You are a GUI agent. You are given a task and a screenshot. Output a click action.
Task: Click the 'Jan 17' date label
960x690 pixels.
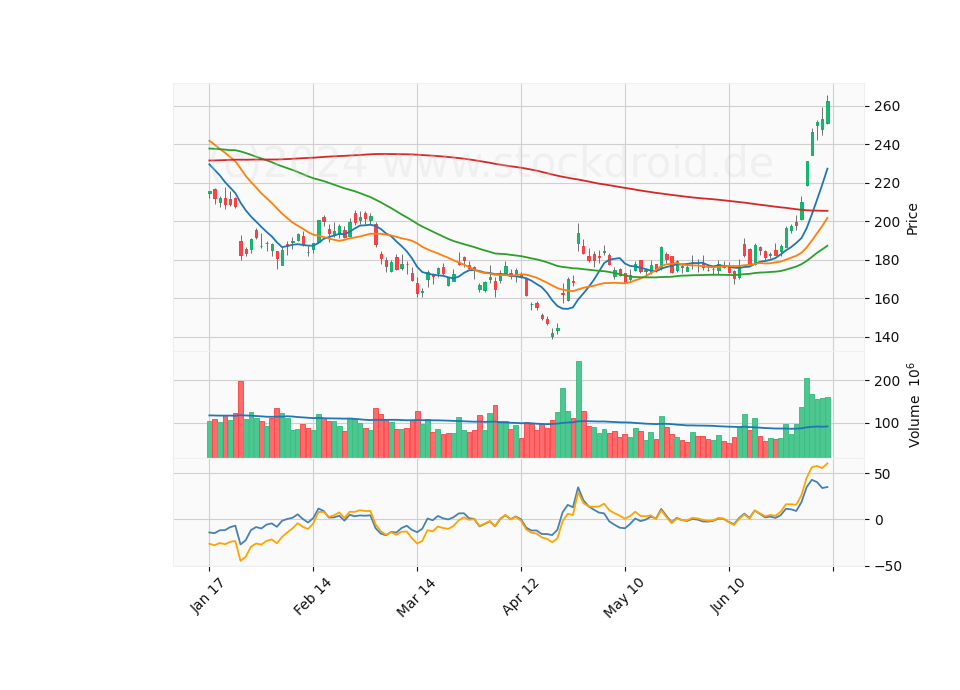pos(206,596)
